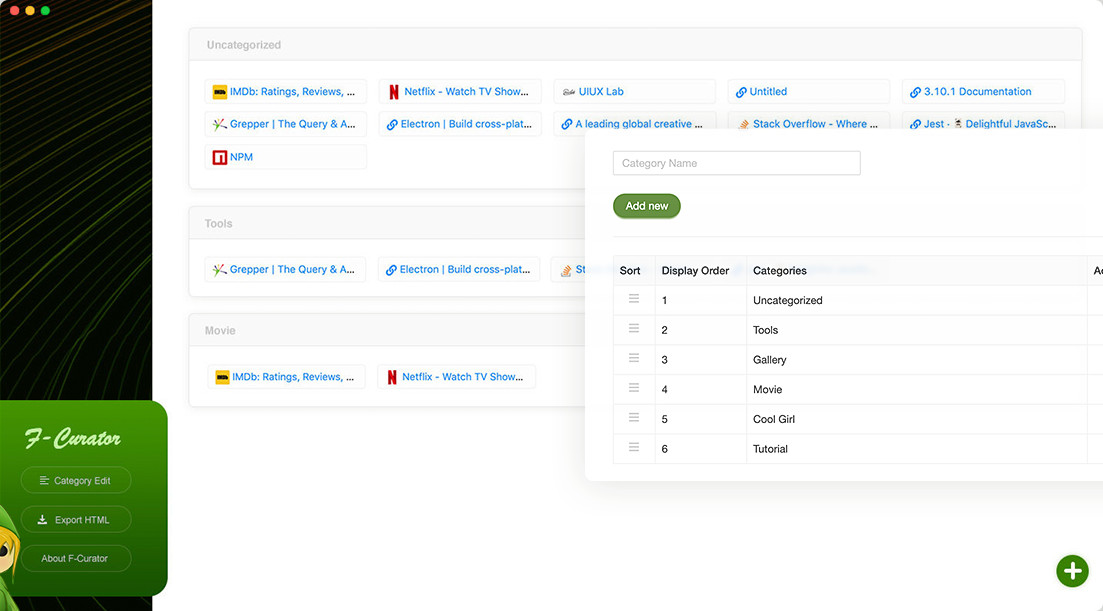Click drag handle for Uncategorized row

coord(634,299)
